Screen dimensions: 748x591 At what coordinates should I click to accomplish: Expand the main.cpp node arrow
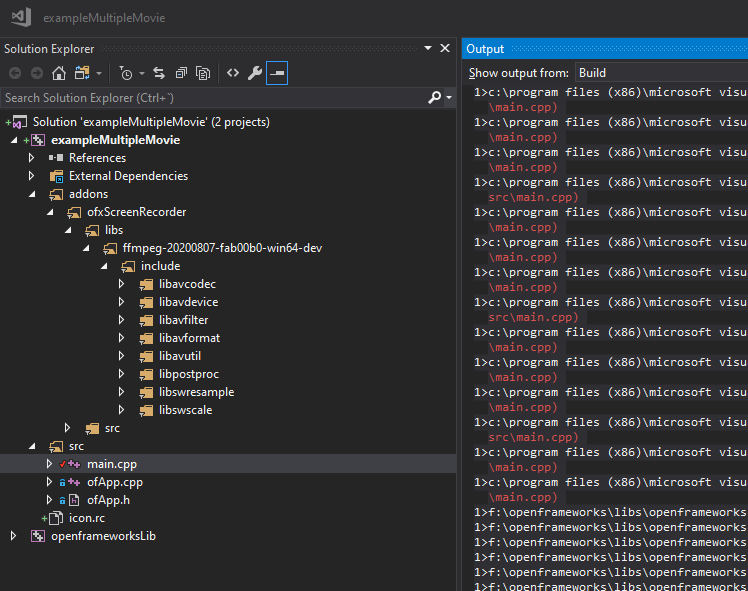click(x=49, y=464)
